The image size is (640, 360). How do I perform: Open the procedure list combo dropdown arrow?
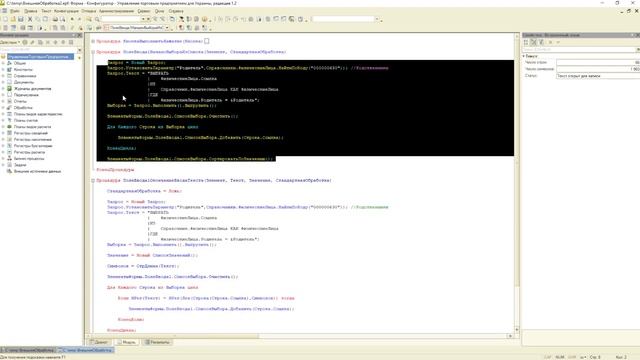(x=167, y=28)
